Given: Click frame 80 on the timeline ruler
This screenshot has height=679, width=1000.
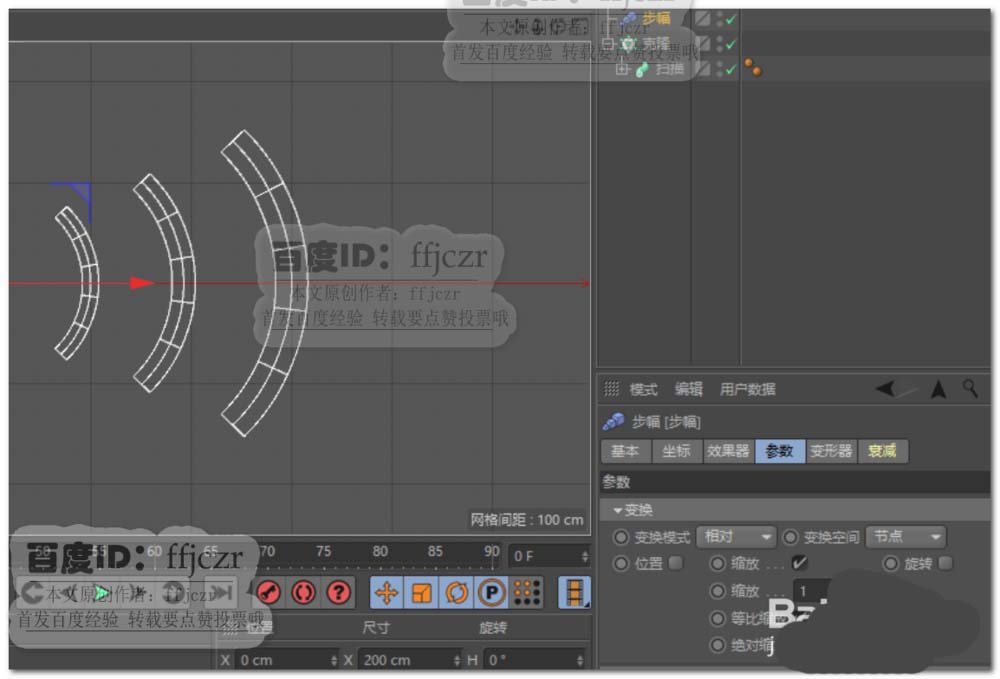Looking at the screenshot, I should tap(380, 551).
